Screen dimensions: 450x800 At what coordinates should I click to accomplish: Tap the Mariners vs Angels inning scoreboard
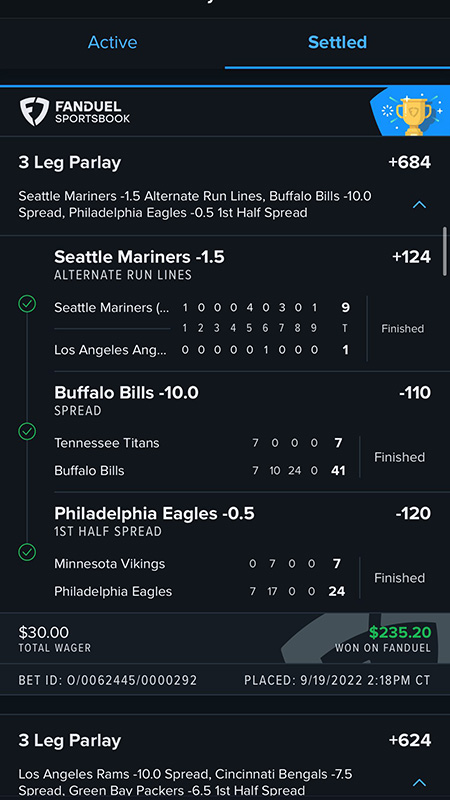[x=202, y=329]
